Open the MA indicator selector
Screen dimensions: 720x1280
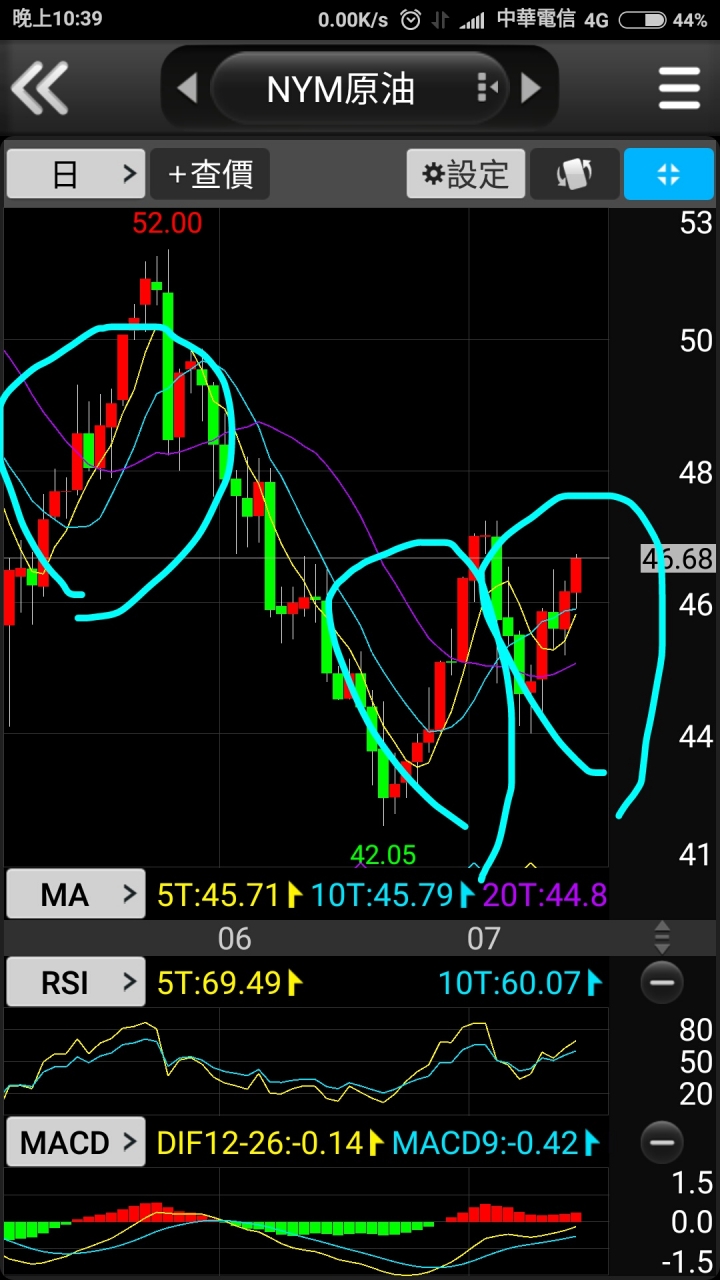pos(76,894)
